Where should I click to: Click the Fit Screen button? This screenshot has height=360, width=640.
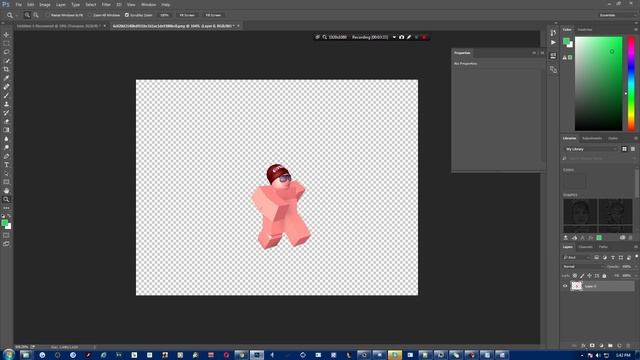pyautogui.click(x=187, y=15)
